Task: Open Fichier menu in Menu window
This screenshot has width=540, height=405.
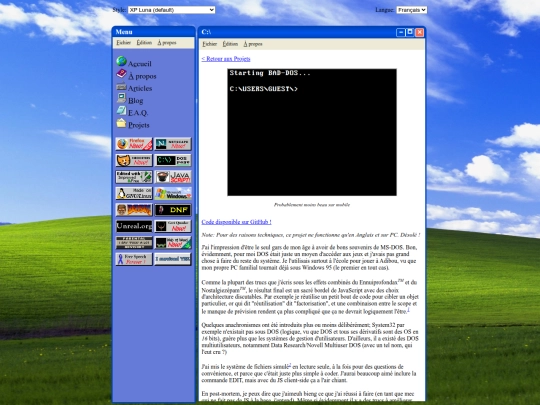Action: (x=124, y=43)
